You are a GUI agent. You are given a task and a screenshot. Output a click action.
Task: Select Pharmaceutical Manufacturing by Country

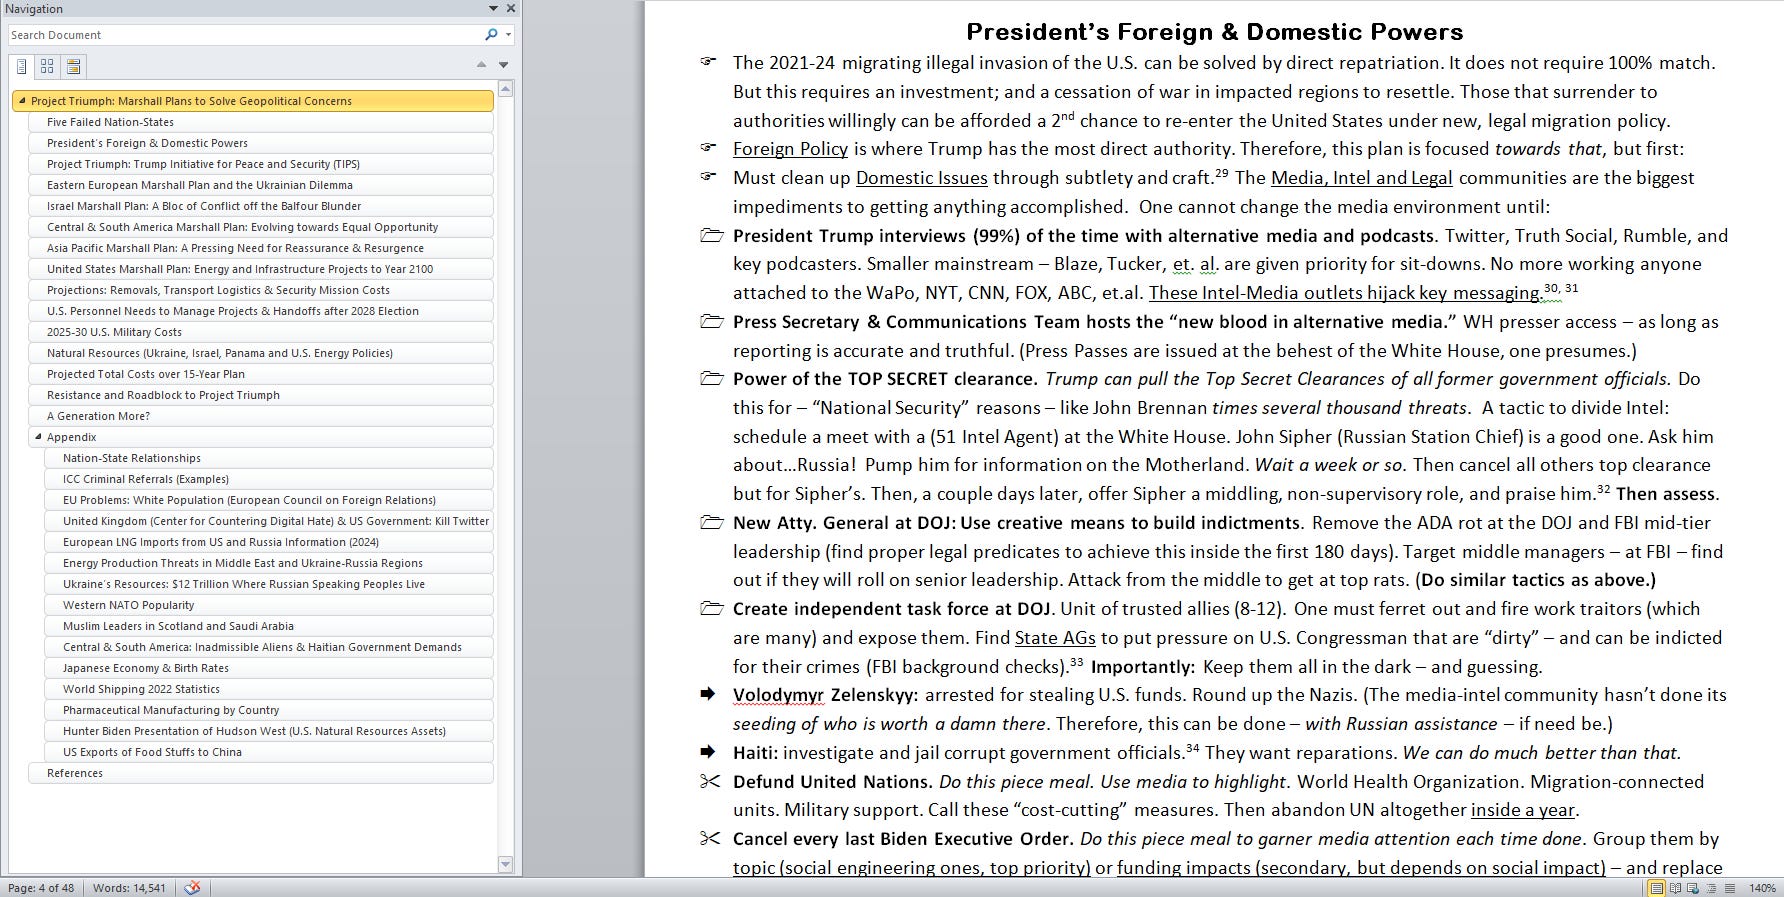coord(269,710)
